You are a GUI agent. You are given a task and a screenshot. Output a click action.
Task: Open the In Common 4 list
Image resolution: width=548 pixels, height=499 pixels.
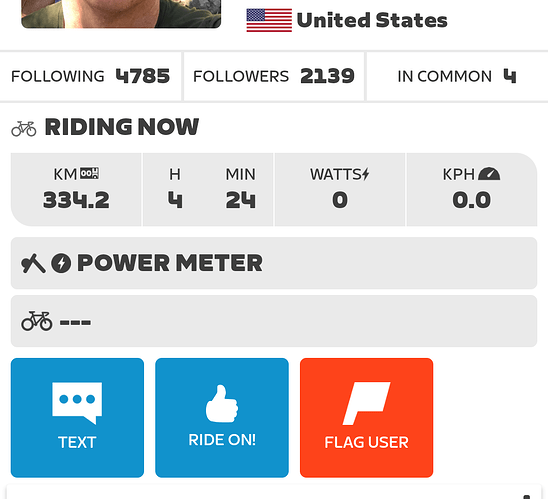click(457, 77)
